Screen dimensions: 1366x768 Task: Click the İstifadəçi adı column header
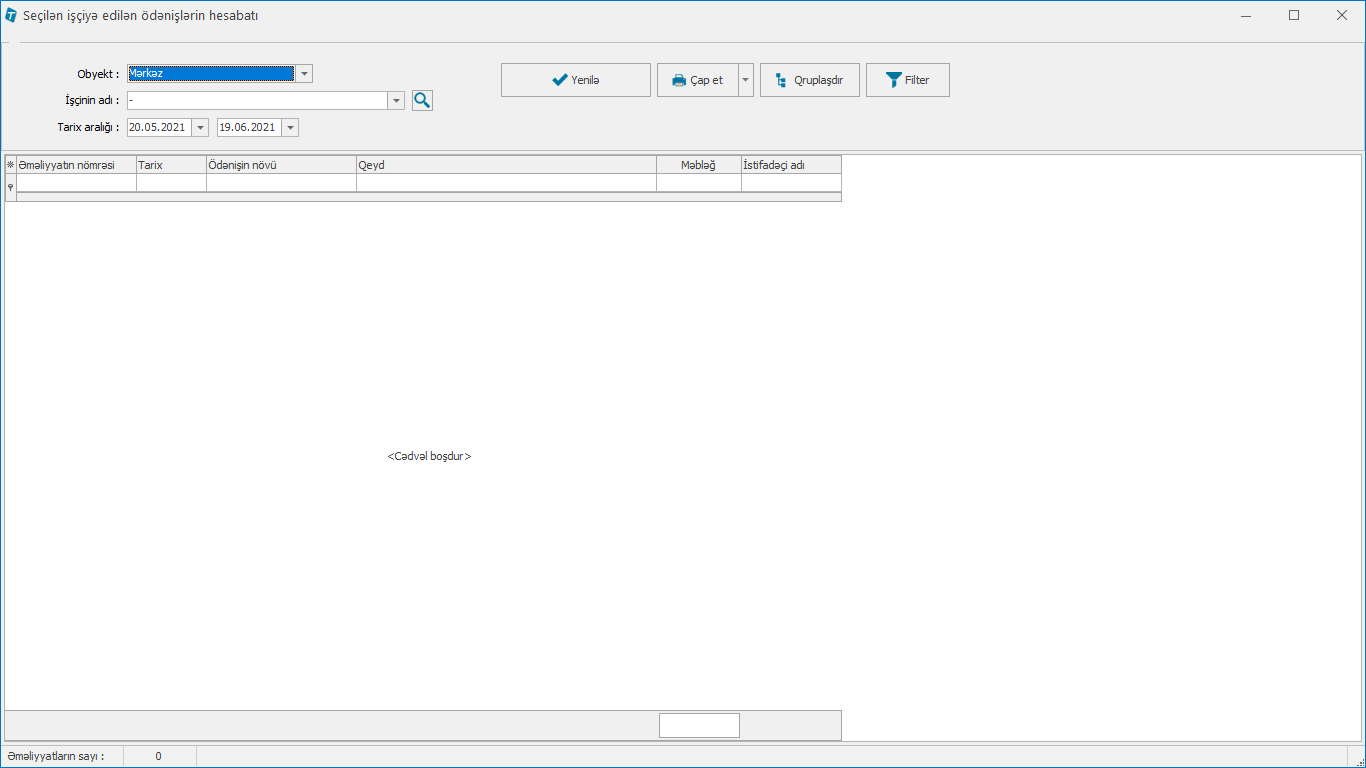[x=790, y=165]
